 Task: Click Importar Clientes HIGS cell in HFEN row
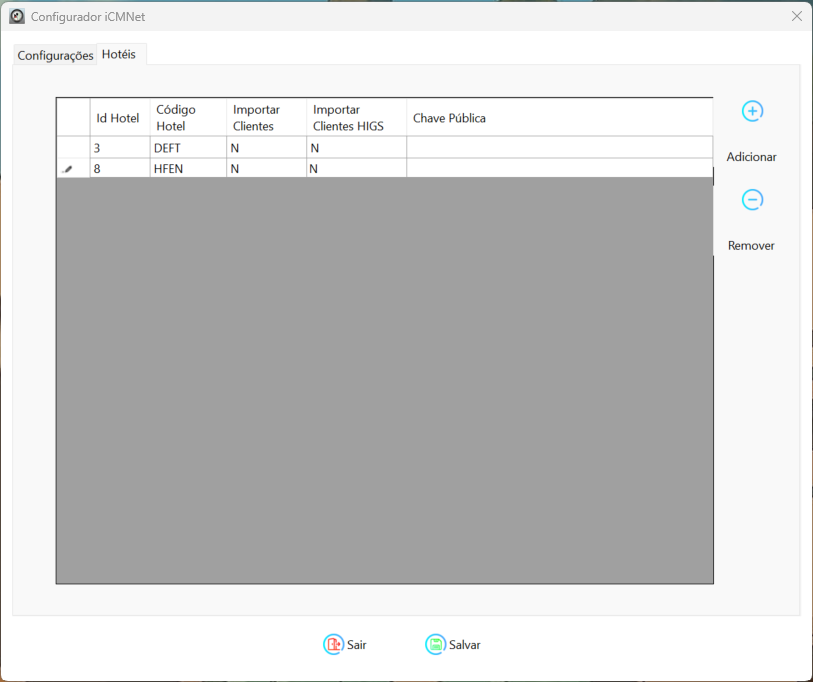pyautogui.click(x=357, y=169)
